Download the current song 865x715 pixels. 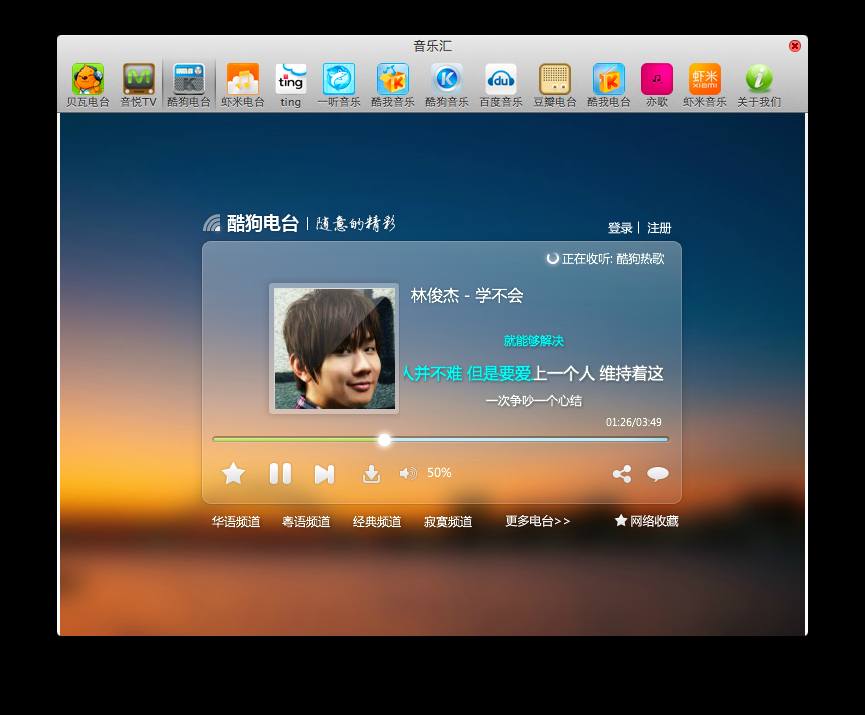pos(371,474)
